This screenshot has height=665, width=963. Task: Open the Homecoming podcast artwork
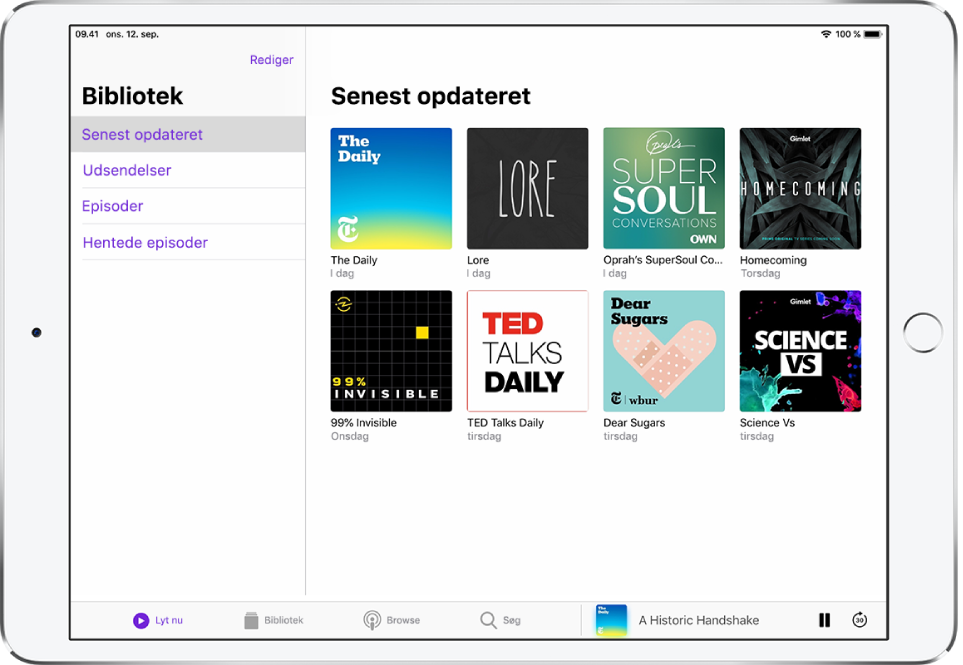[800, 189]
